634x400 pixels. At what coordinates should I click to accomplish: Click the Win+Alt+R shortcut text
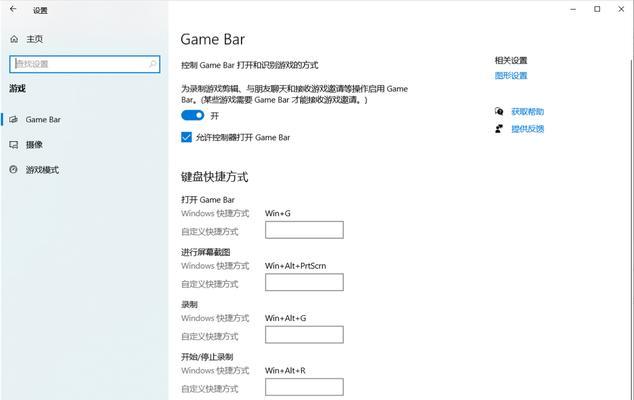click(285, 370)
